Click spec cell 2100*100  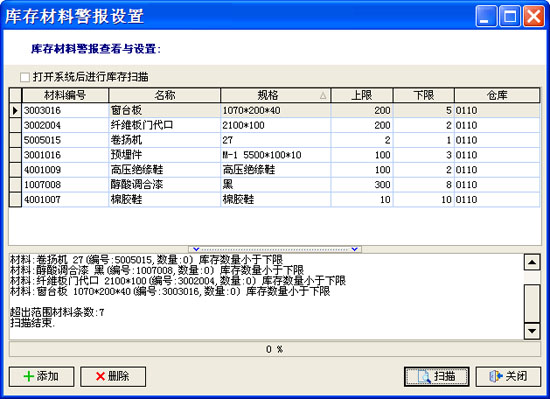coord(276,125)
